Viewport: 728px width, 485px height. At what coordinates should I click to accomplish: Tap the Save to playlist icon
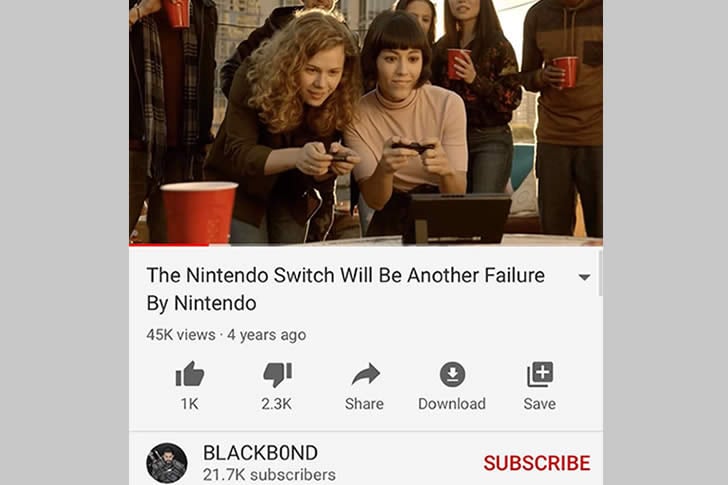tap(540, 374)
